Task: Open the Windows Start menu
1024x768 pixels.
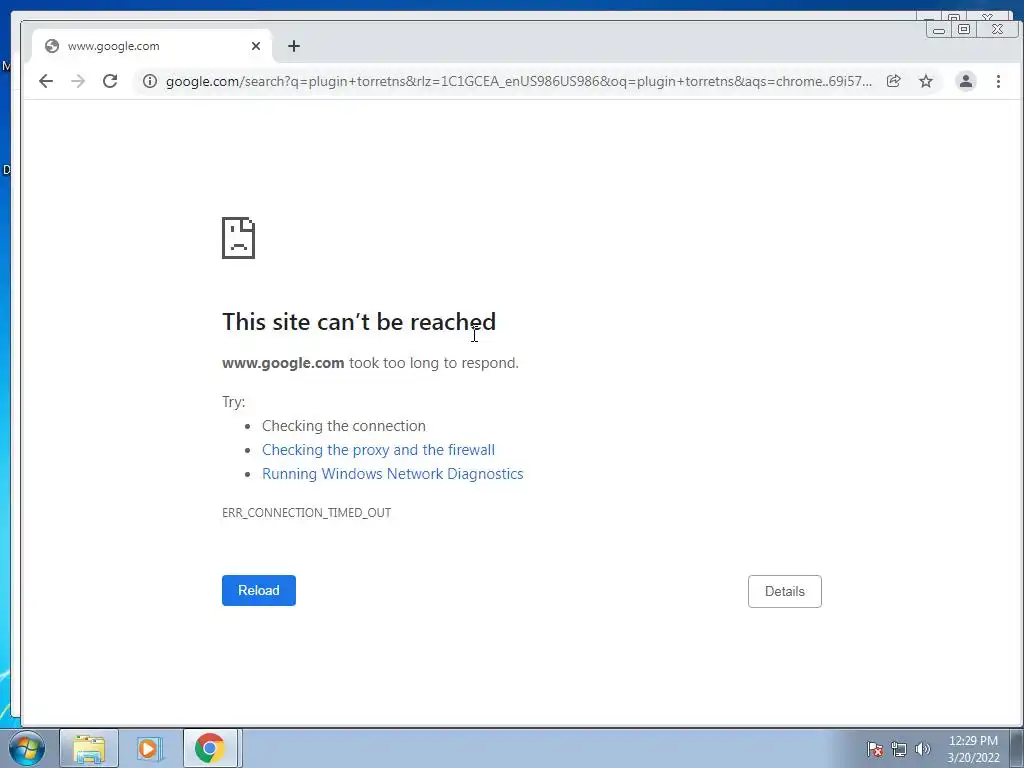Action: click(26, 748)
